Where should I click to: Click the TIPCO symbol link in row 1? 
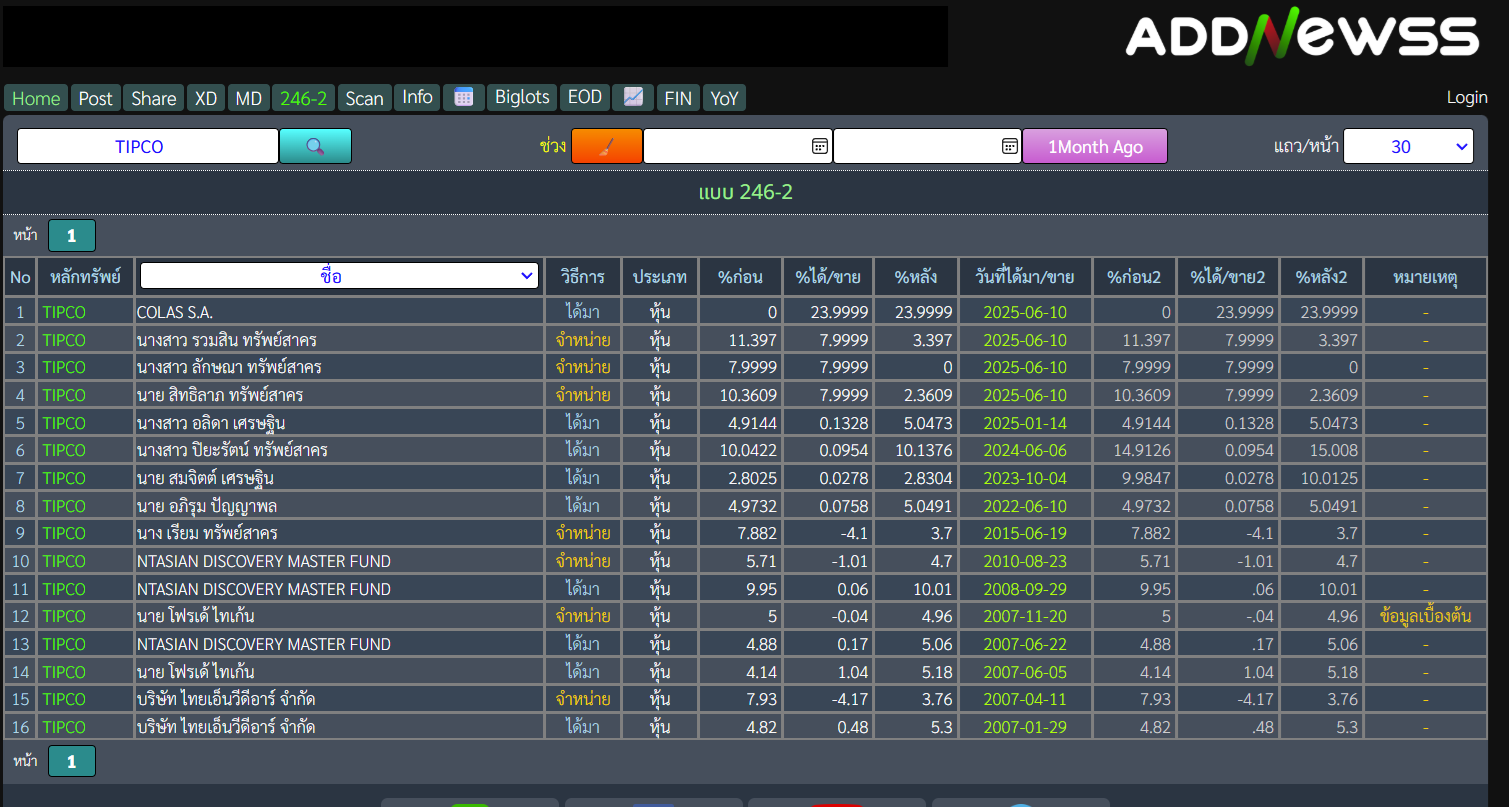click(64, 312)
